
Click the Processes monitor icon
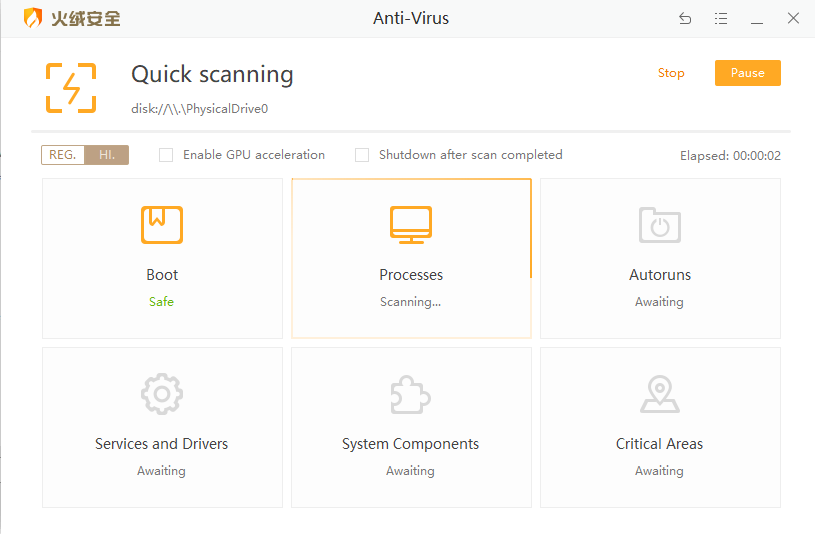(x=411, y=225)
